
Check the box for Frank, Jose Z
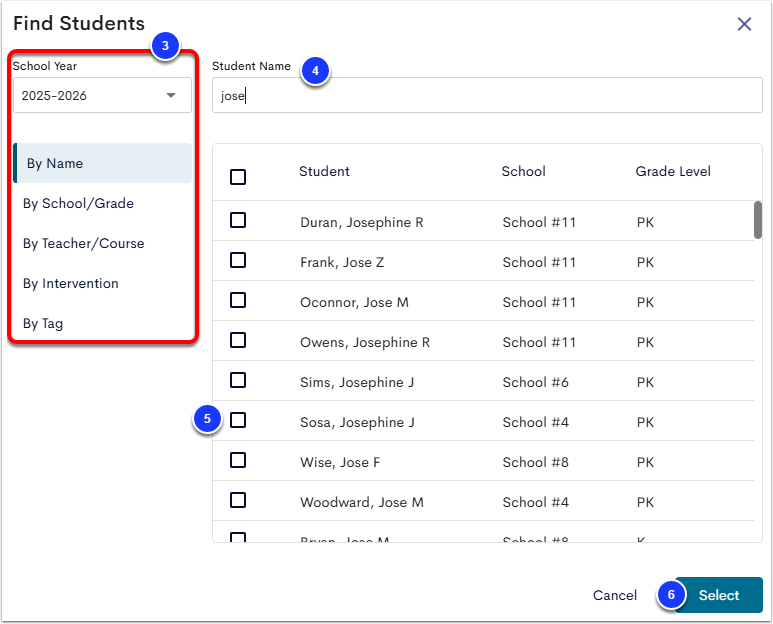[x=238, y=260]
